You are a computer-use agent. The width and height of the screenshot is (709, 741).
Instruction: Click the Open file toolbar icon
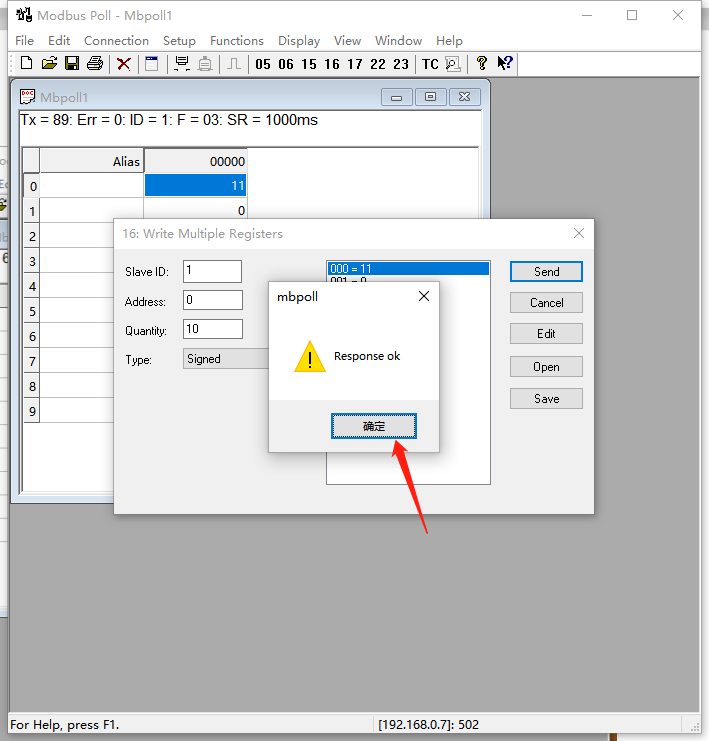pos(49,64)
